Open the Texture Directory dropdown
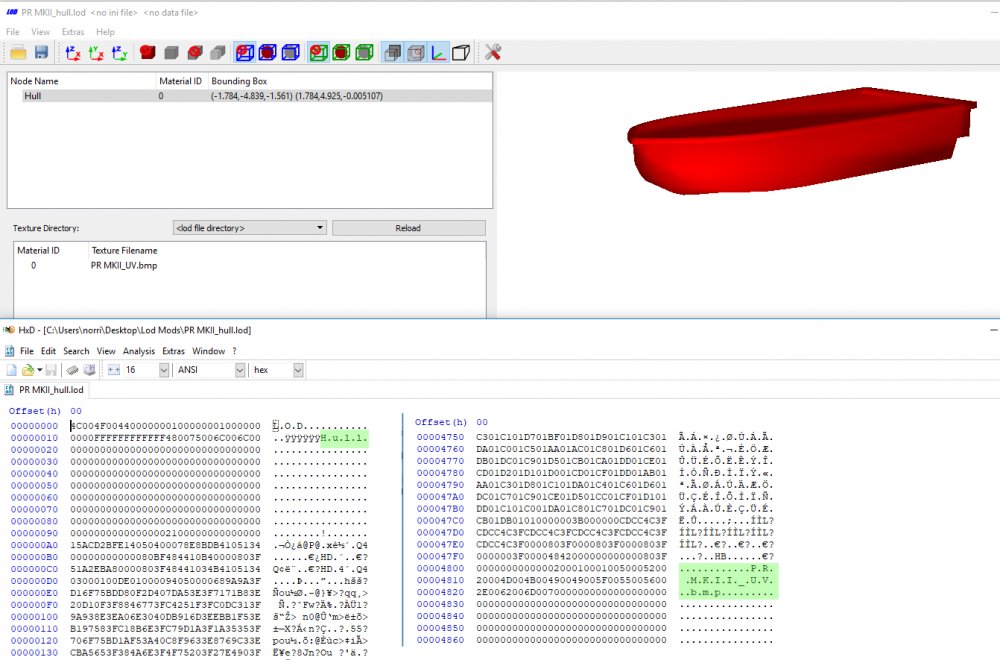1000x660 pixels. point(249,228)
